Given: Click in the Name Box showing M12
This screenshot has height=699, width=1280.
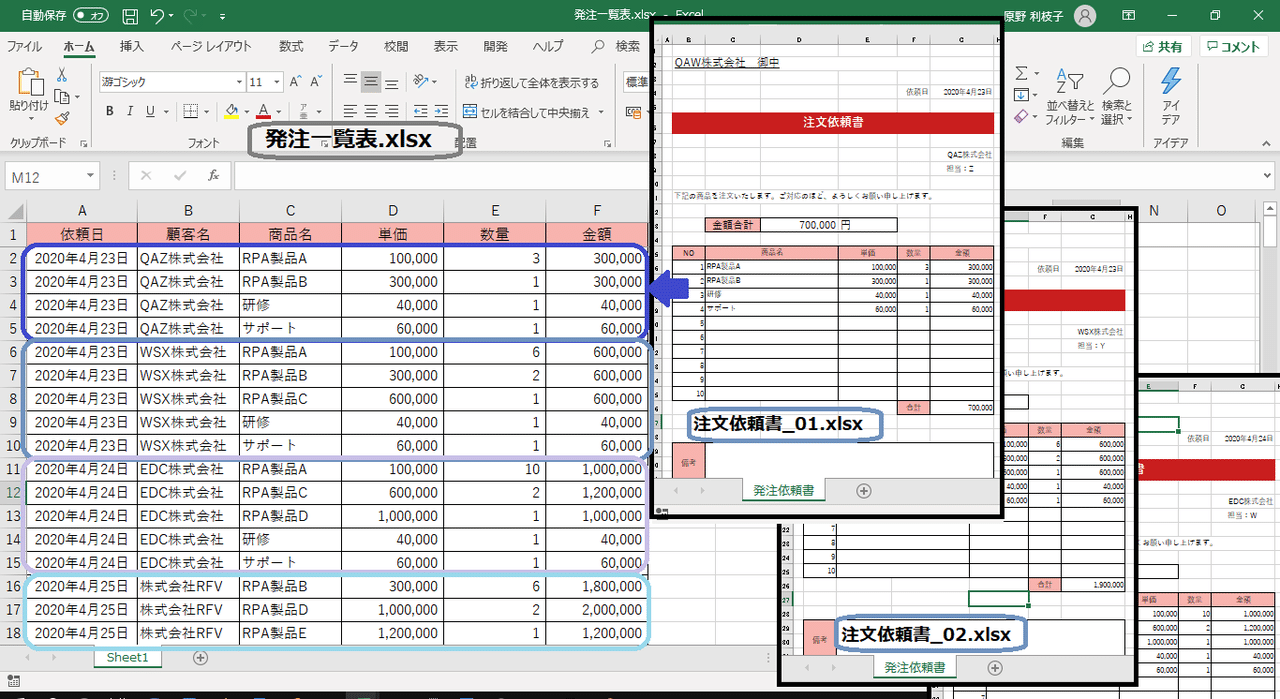Looking at the screenshot, I should (46, 177).
